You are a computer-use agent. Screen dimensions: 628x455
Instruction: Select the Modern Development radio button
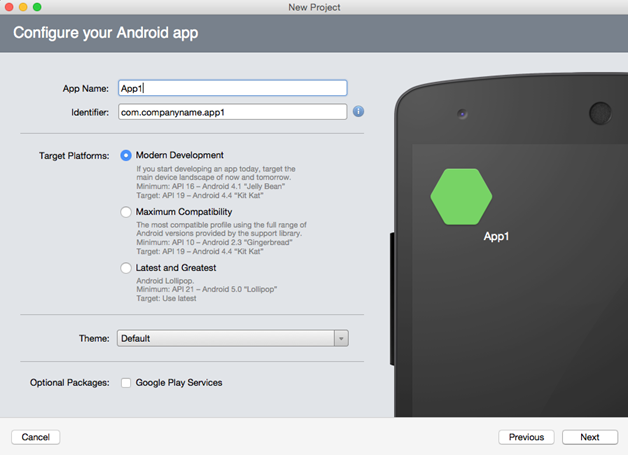(126, 155)
